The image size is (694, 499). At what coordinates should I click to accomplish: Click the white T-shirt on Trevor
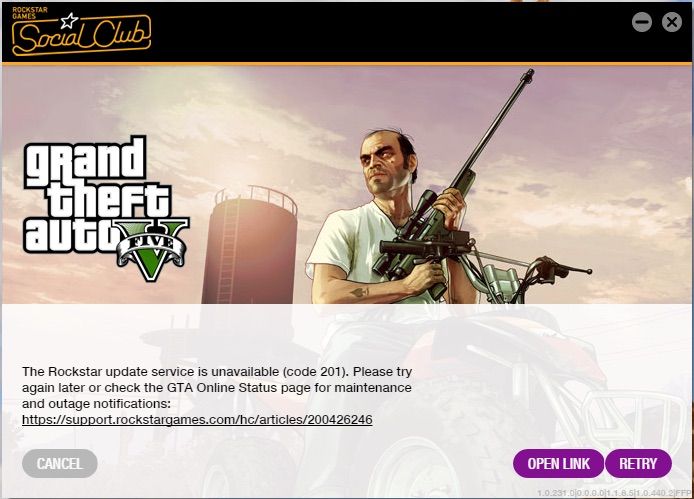(350, 248)
